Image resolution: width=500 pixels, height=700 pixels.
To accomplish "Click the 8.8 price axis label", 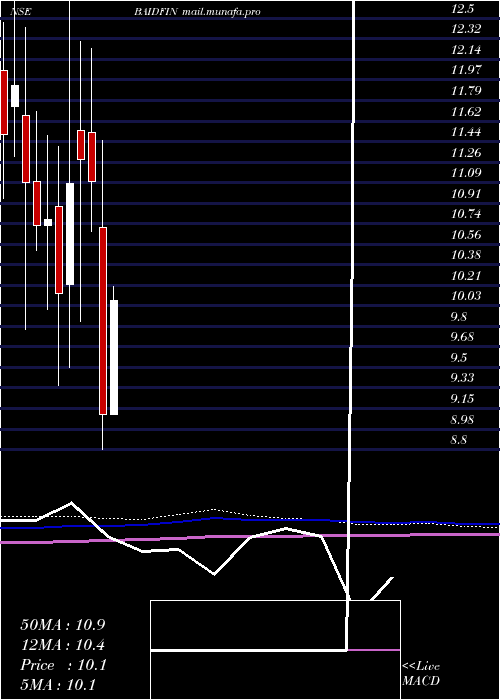I will pyautogui.click(x=459, y=440).
